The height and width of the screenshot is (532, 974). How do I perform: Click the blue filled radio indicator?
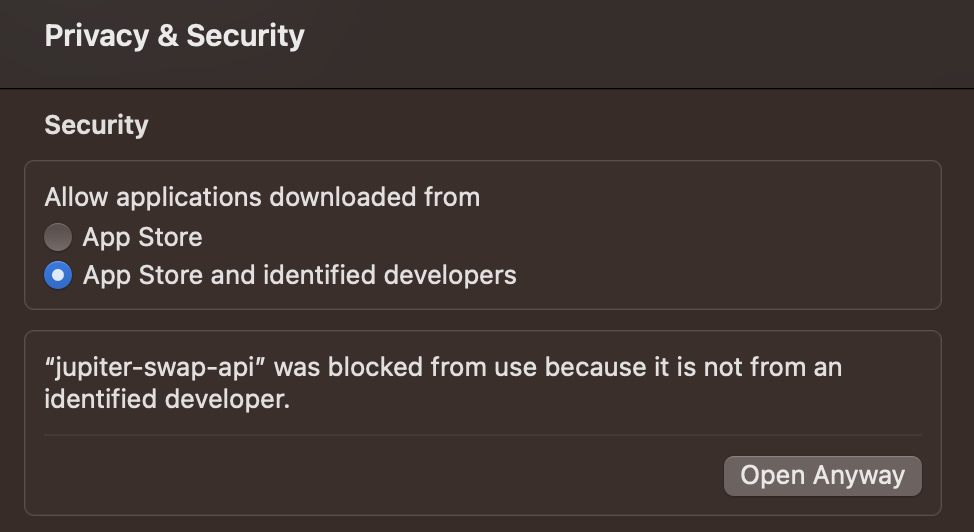[x=58, y=275]
